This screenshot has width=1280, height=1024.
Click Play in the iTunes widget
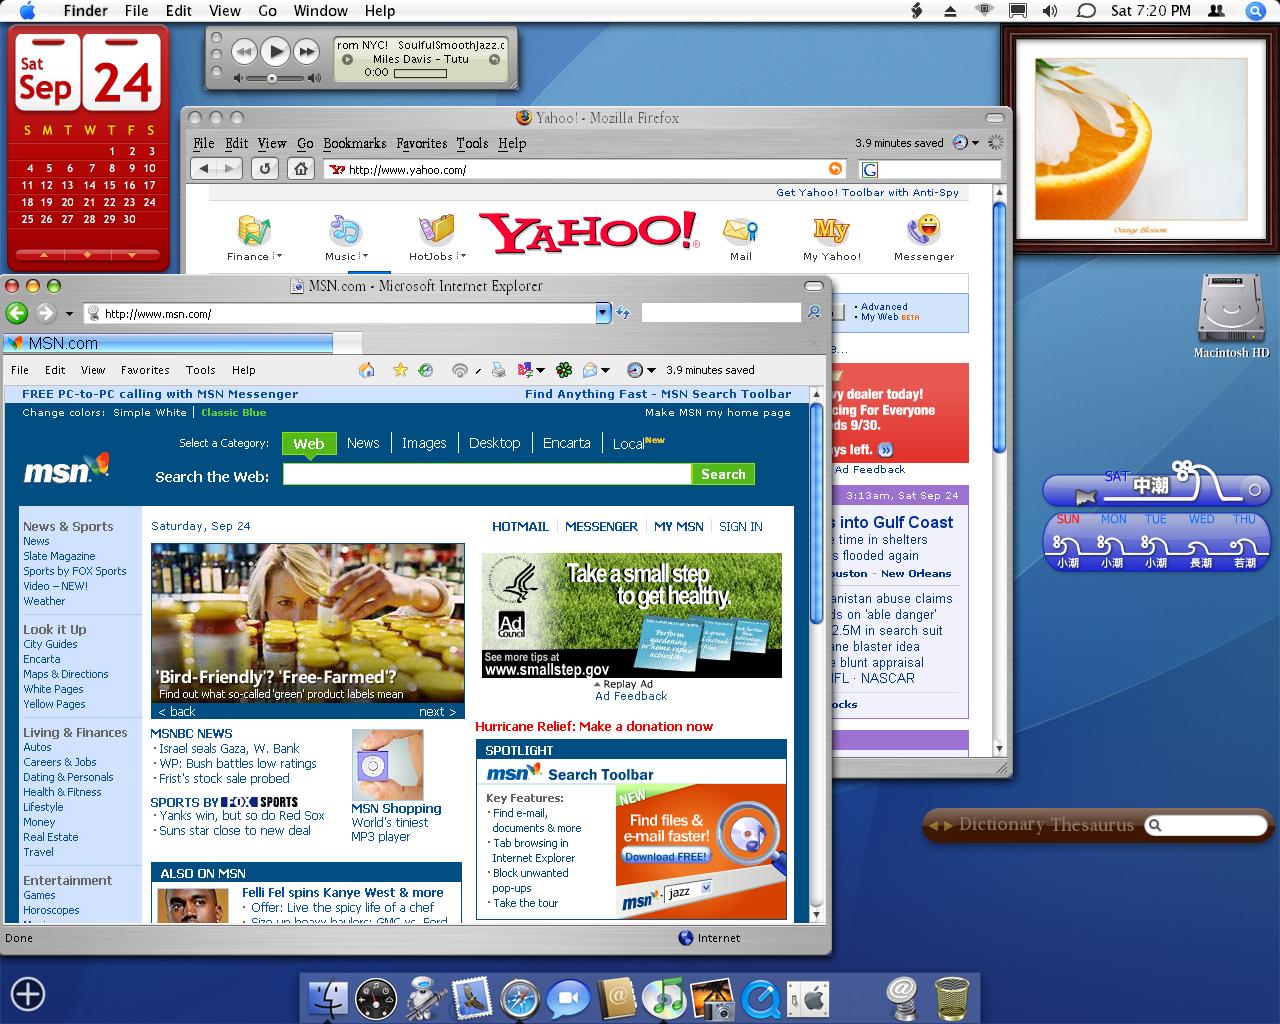pos(276,50)
